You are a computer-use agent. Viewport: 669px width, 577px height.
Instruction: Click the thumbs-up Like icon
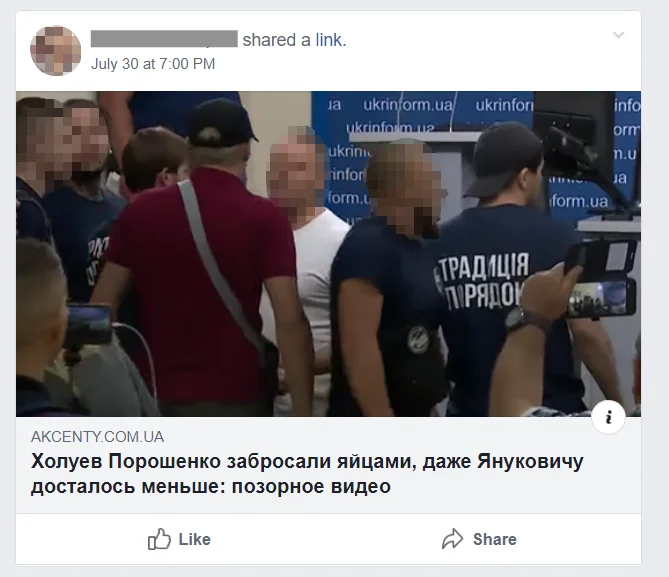[159, 539]
